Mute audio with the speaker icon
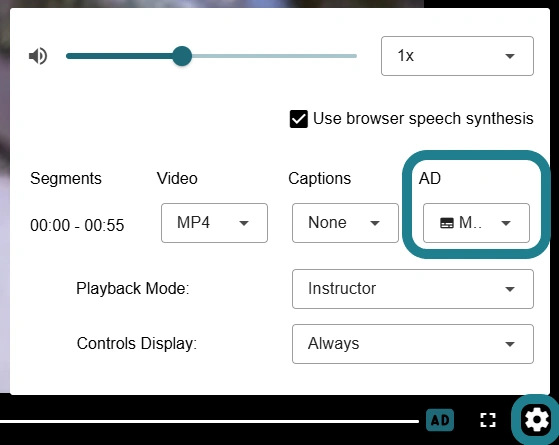The height and width of the screenshot is (445, 559). tap(38, 56)
